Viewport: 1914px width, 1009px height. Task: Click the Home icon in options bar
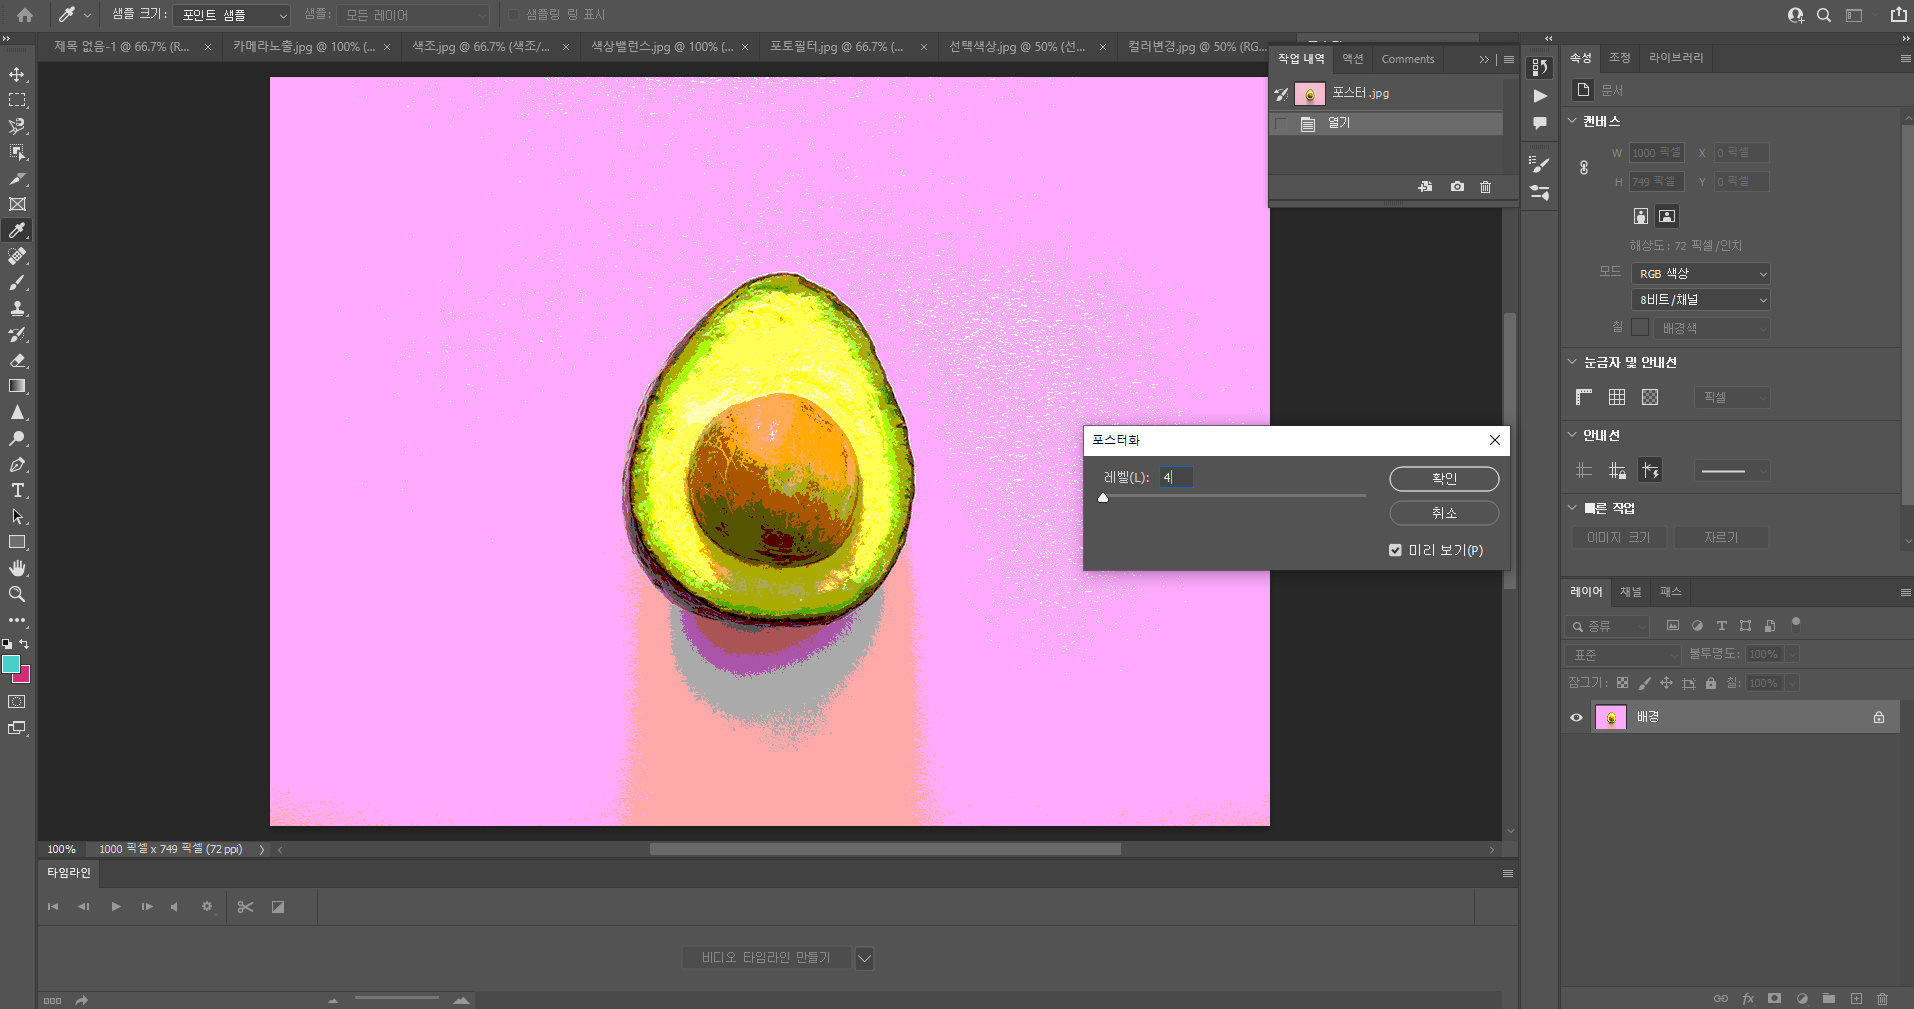point(25,15)
